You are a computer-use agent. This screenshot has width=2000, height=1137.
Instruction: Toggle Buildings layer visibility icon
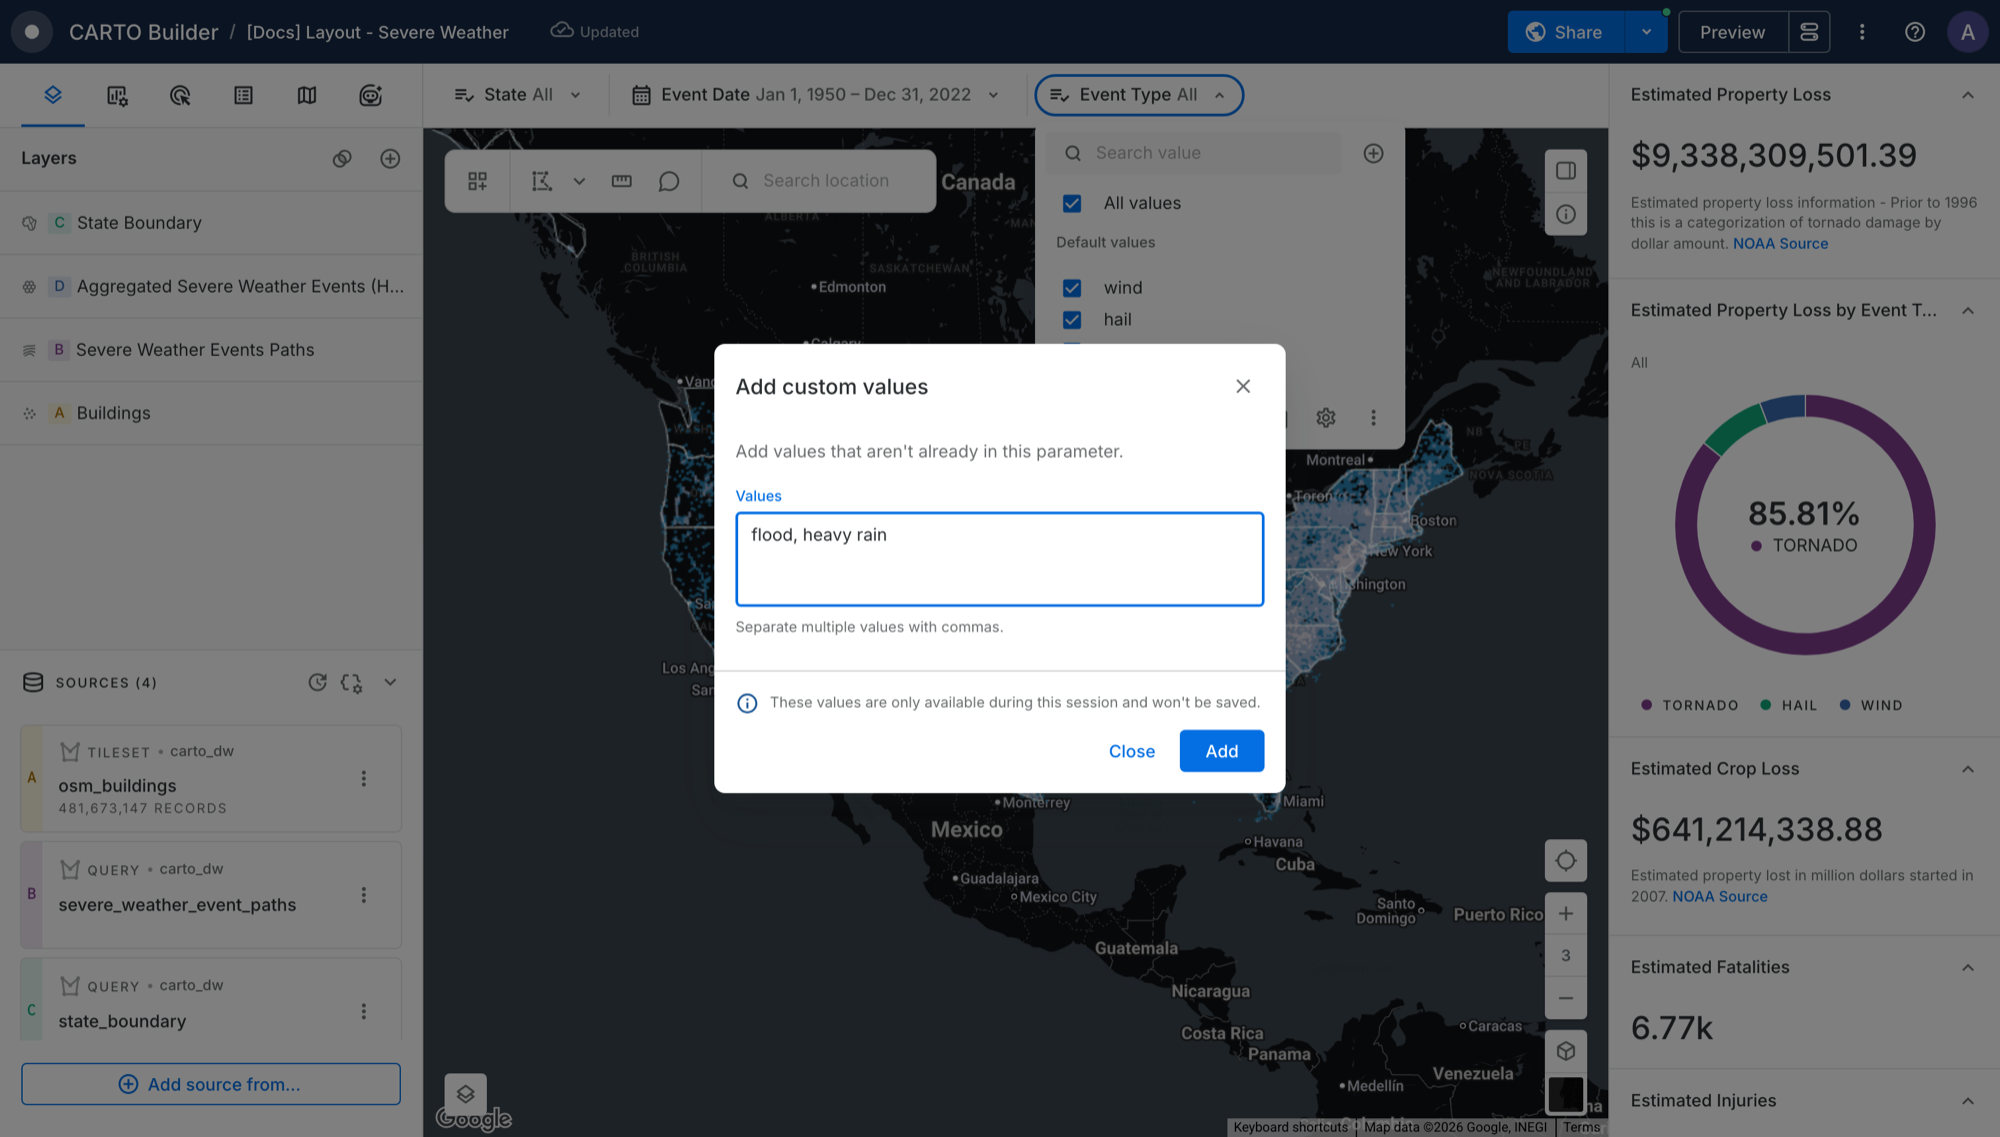(29, 413)
